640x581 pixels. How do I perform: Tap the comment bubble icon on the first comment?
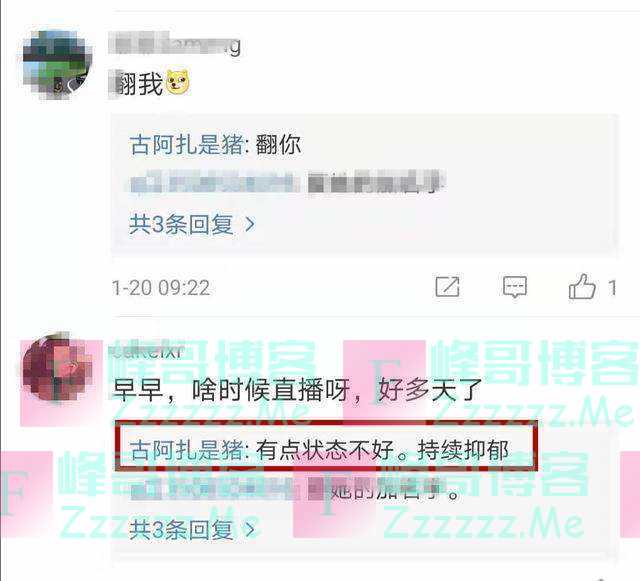point(514,287)
